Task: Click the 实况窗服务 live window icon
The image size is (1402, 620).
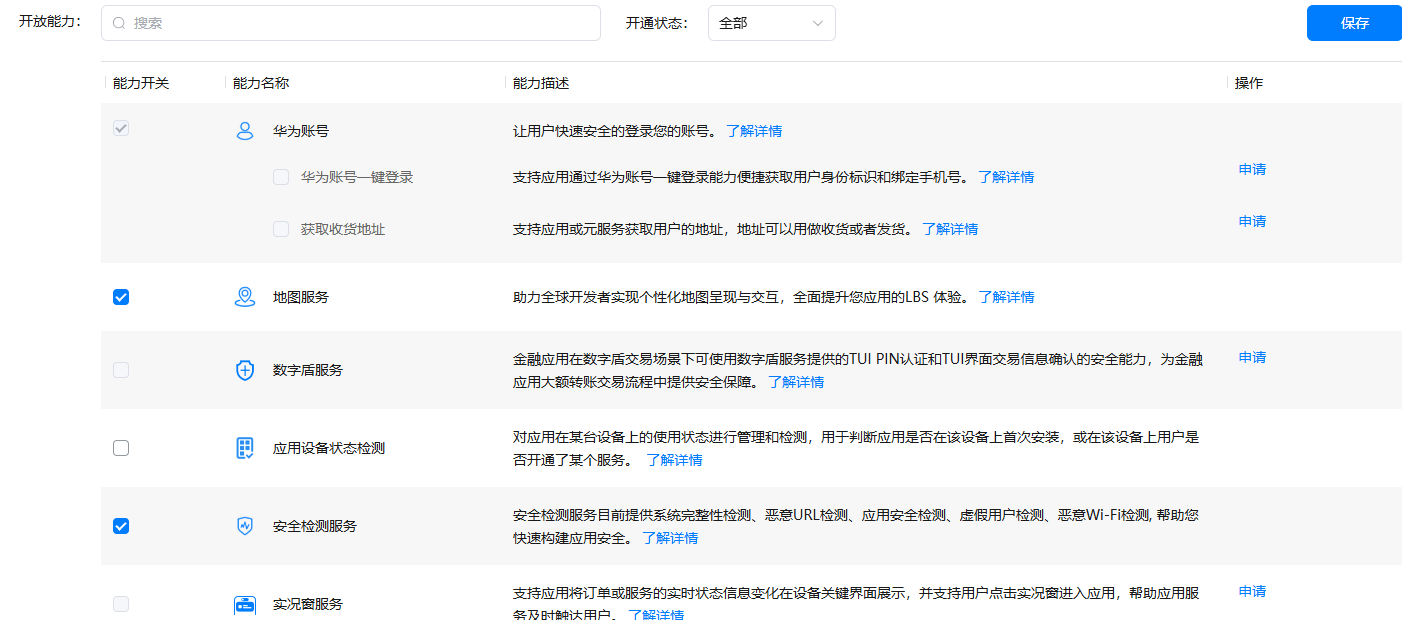Action: (245, 604)
